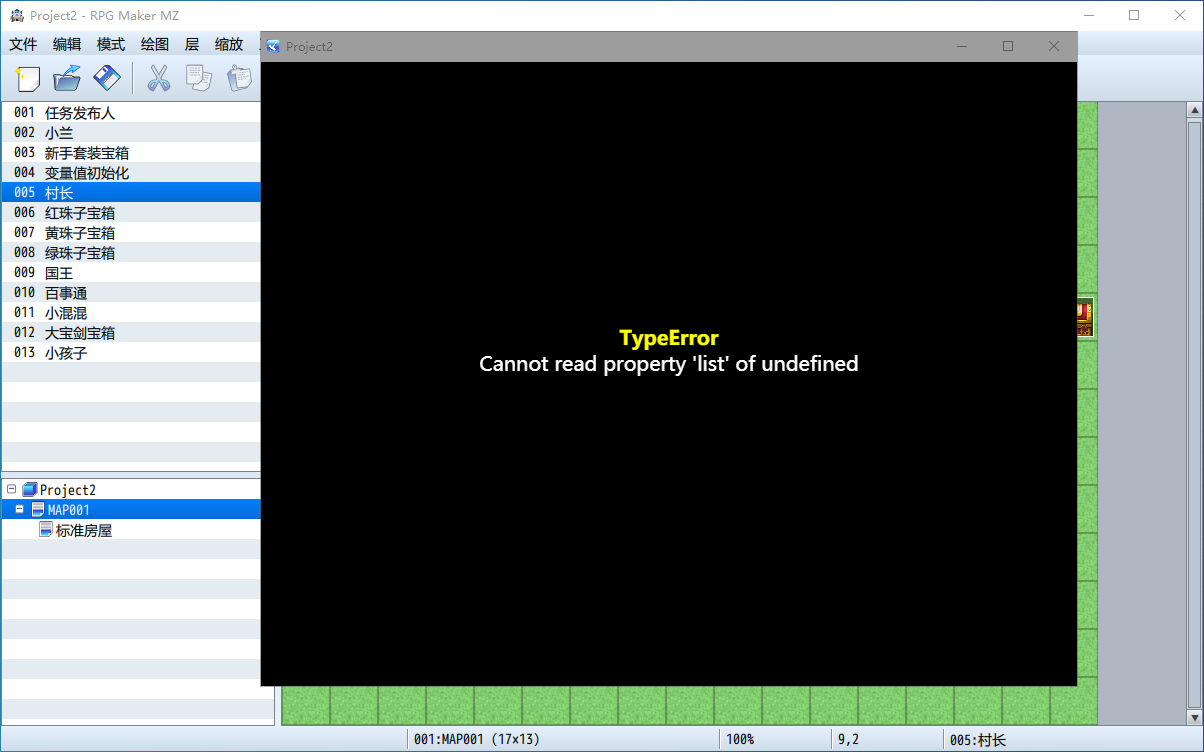The height and width of the screenshot is (752, 1204).
Task: Open the 缩放 menu
Action: click(x=229, y=44)
